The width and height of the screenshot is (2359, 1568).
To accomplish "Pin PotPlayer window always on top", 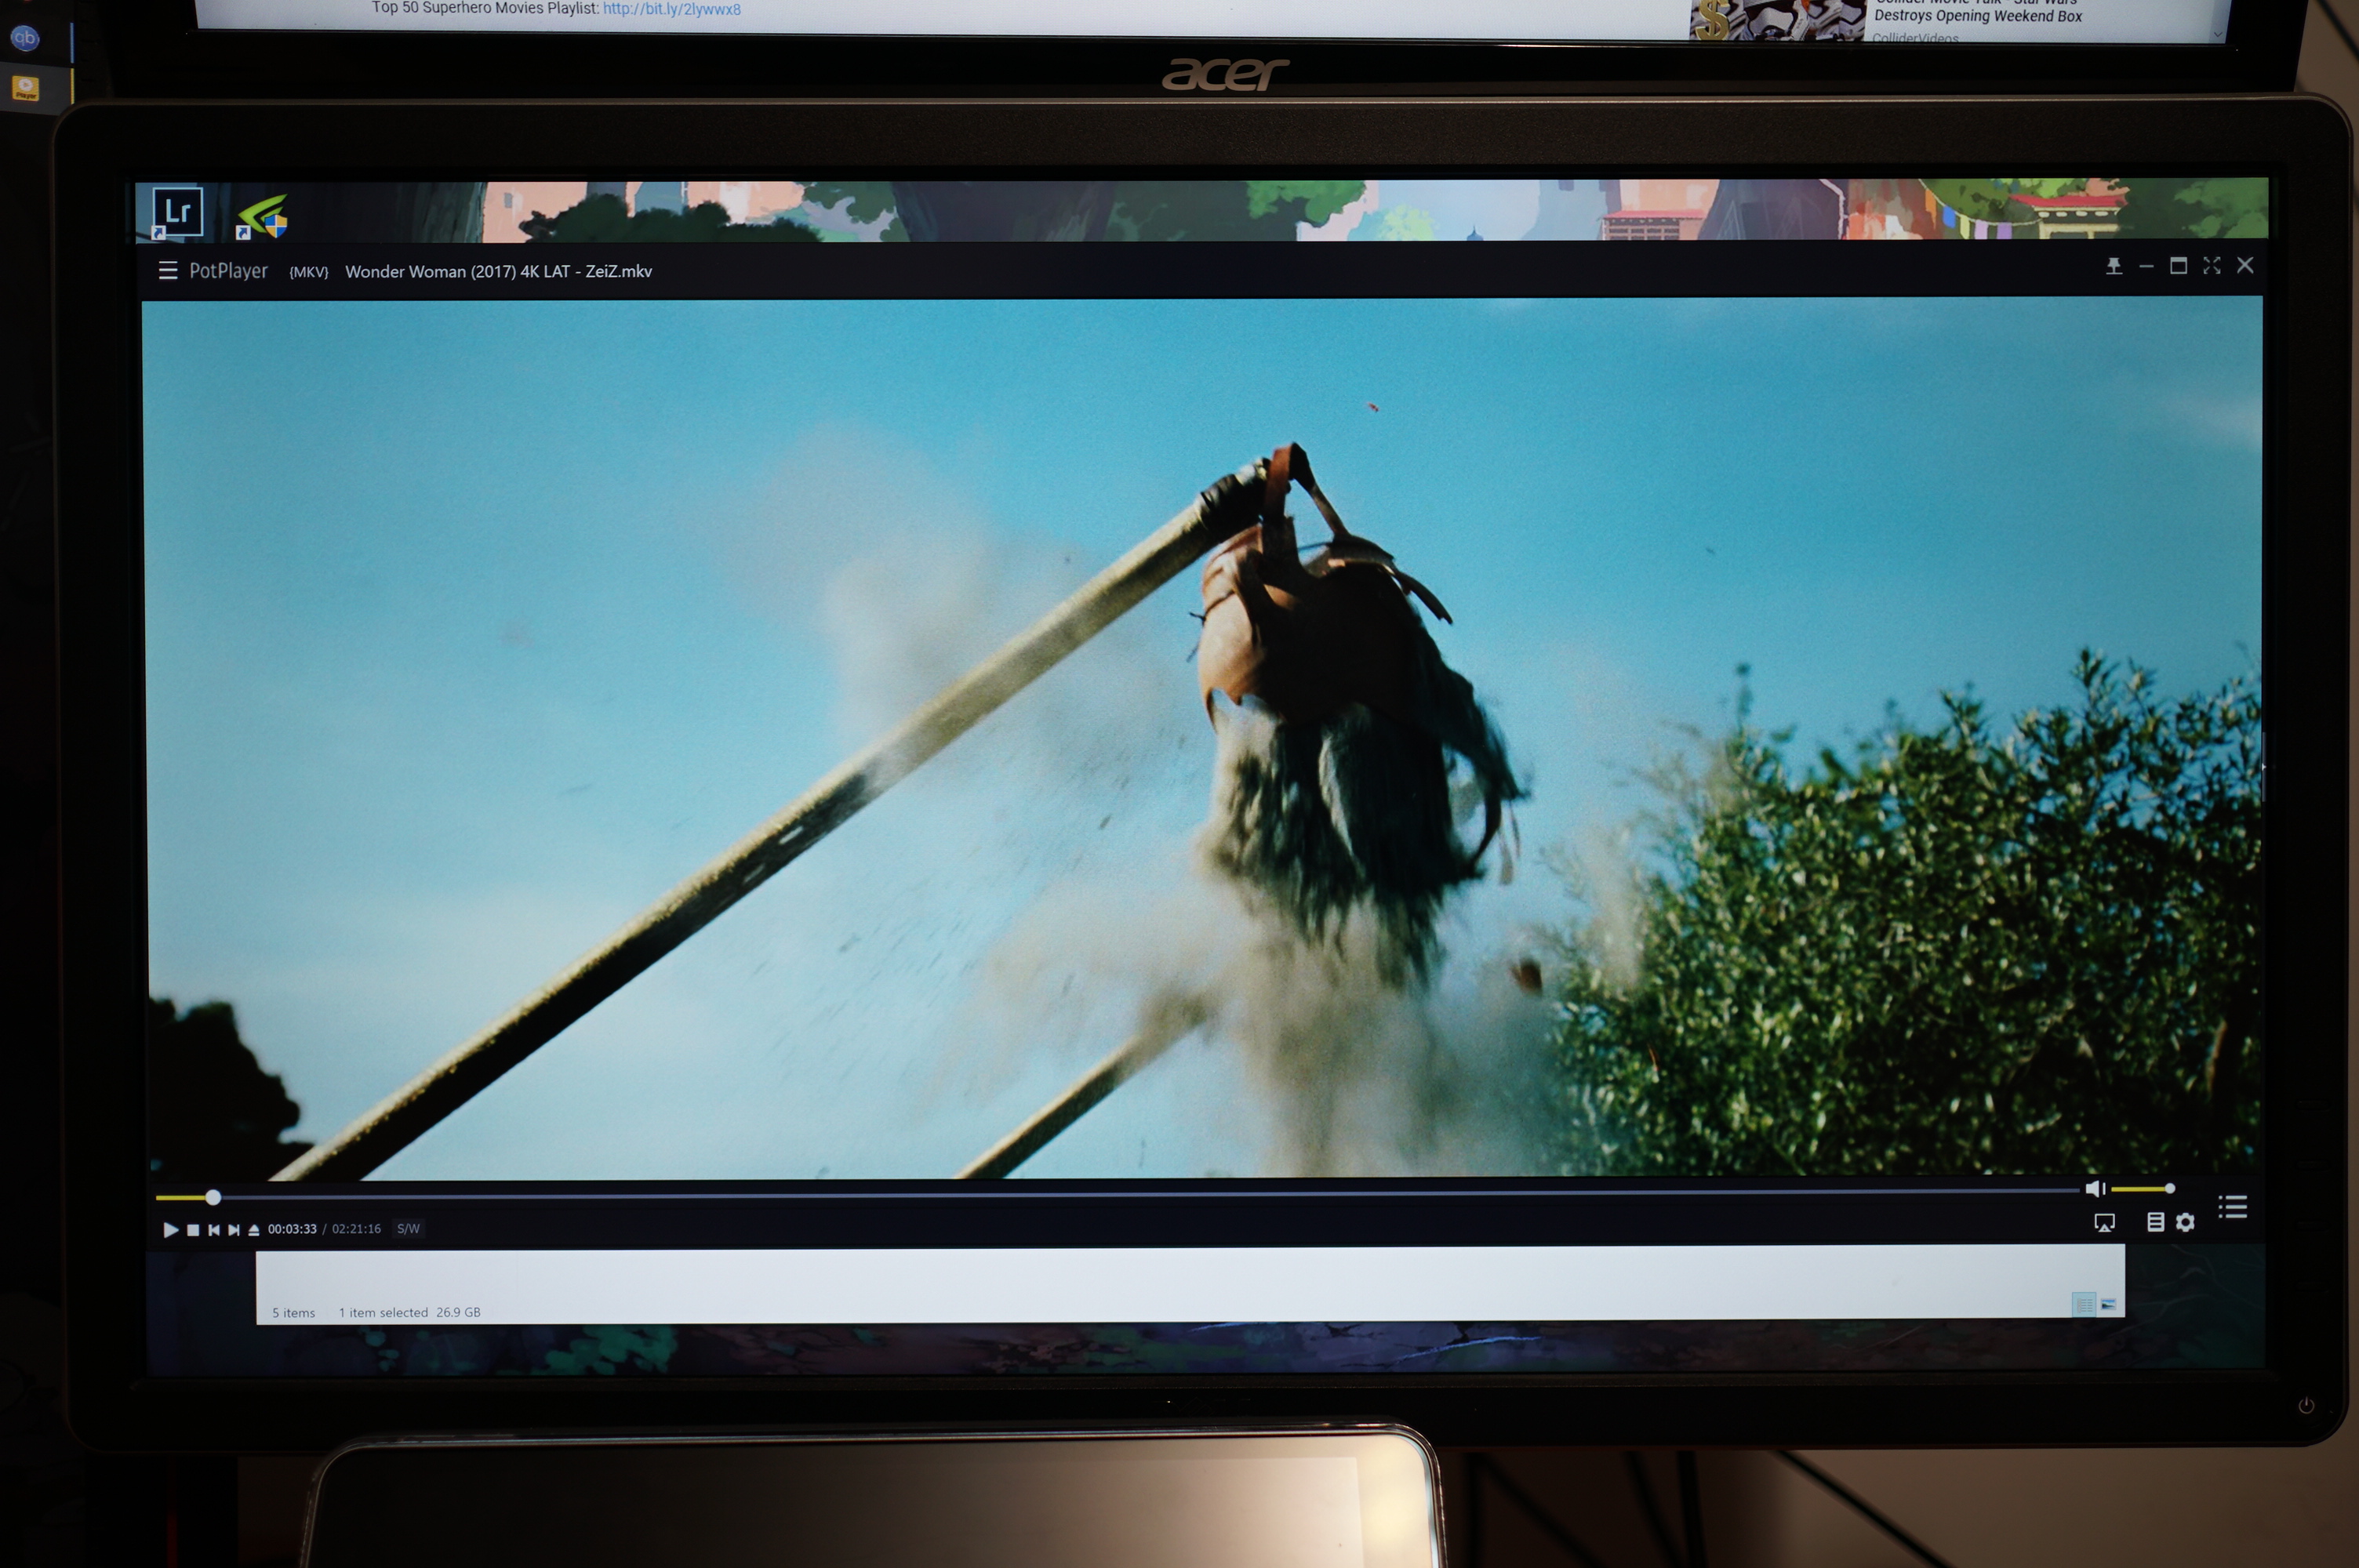I will [2113, 266].
